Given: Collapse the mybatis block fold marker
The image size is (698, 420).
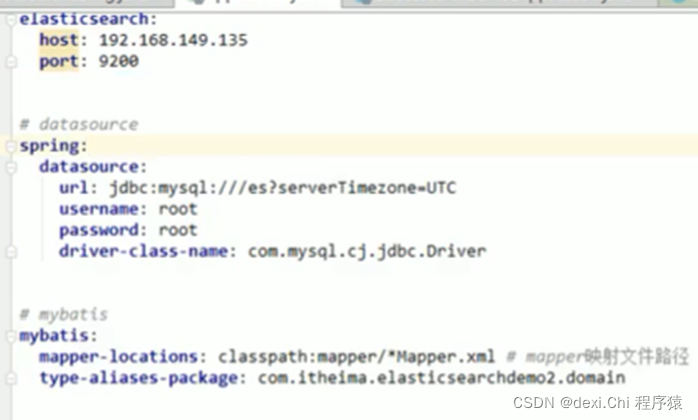Looking at the screenshot, I should pos(12,336).
